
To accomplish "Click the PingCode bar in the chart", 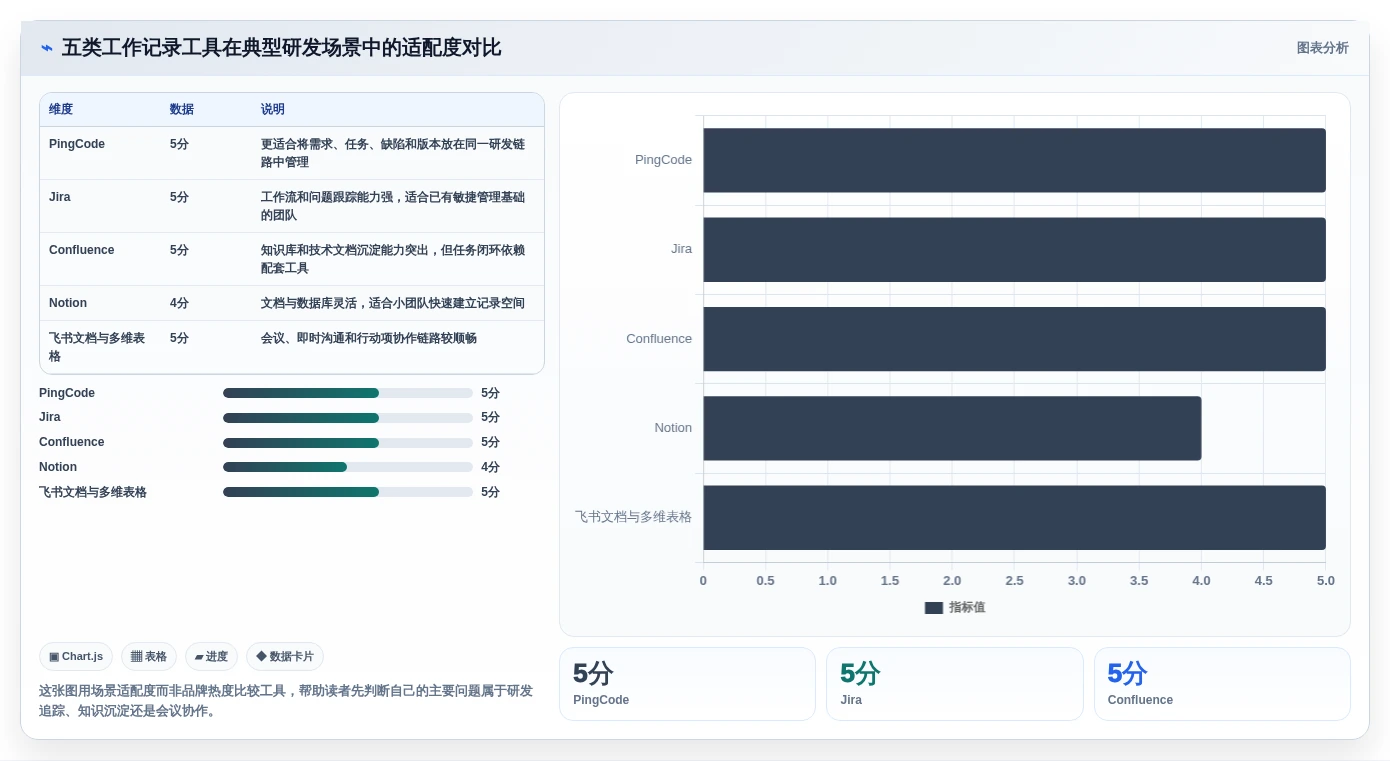I will click(x=1014, y=160).
